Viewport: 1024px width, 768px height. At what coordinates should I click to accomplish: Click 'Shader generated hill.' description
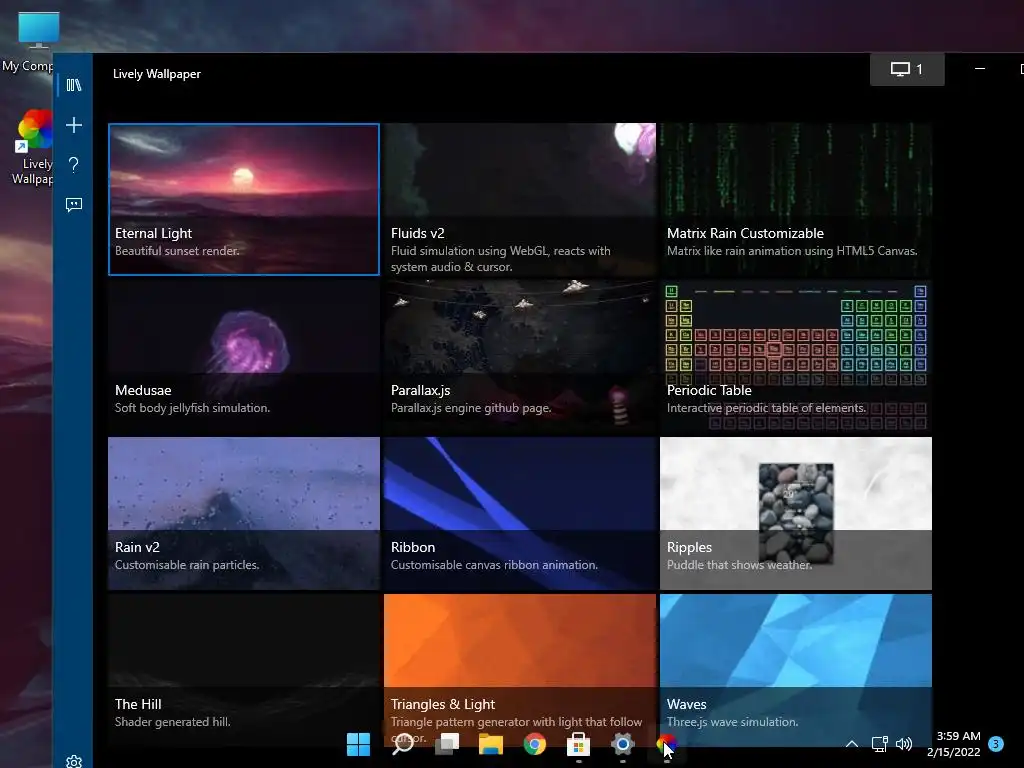pyautogui.click(x=172, y=722)
